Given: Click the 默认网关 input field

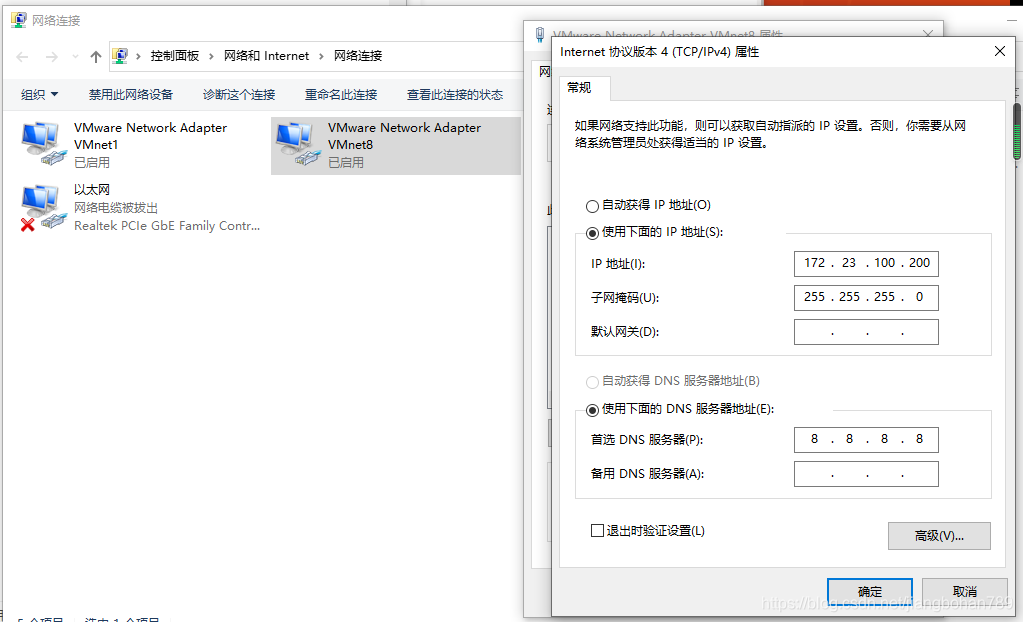Looking at the screenshot, I should tap(866, 332).
